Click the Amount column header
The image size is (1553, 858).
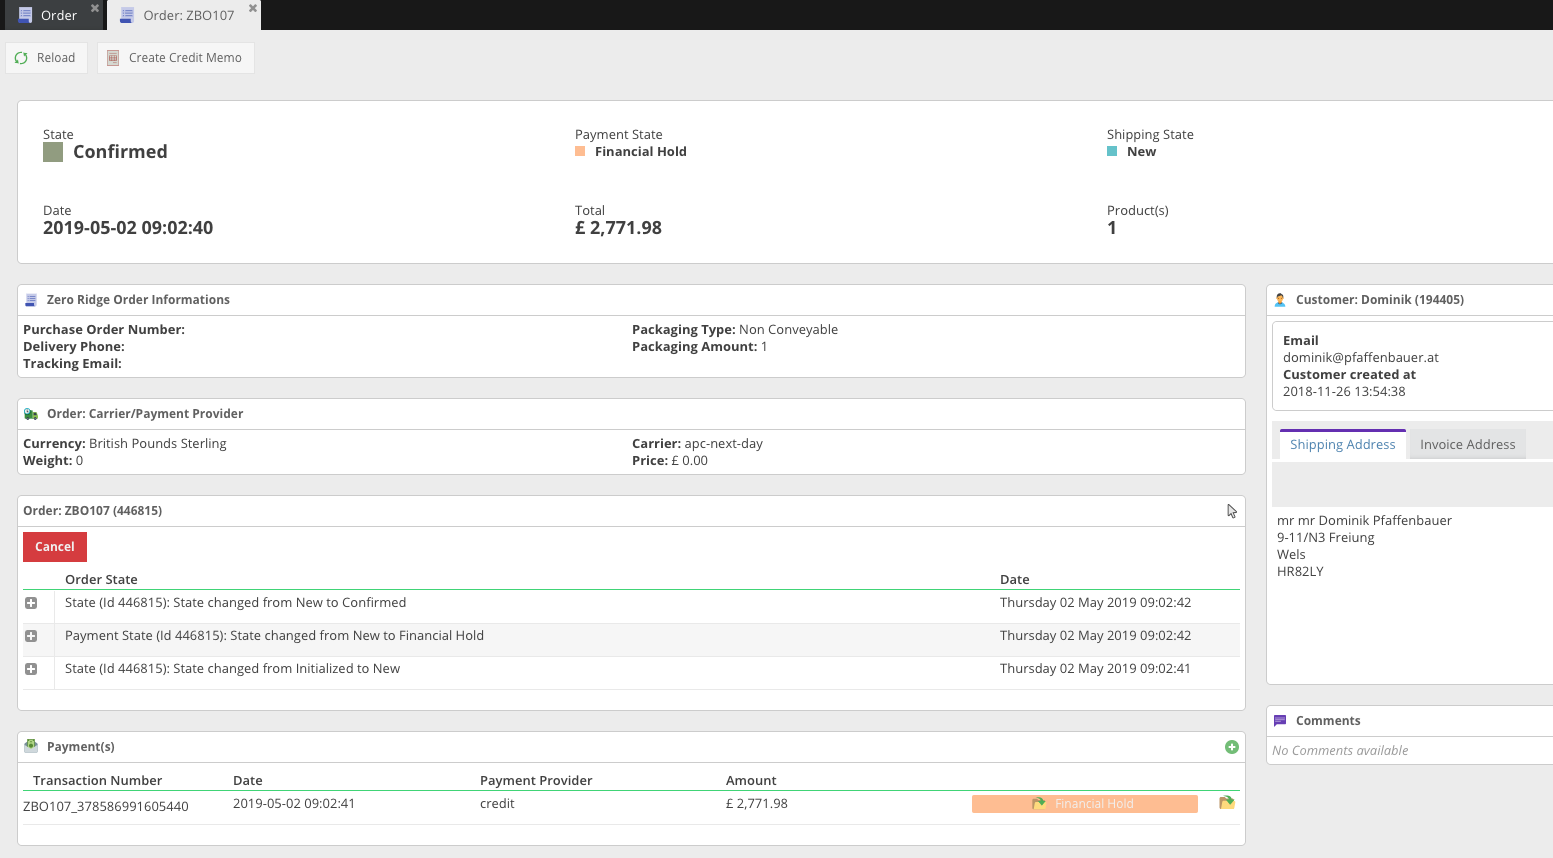tap(751, 781)
